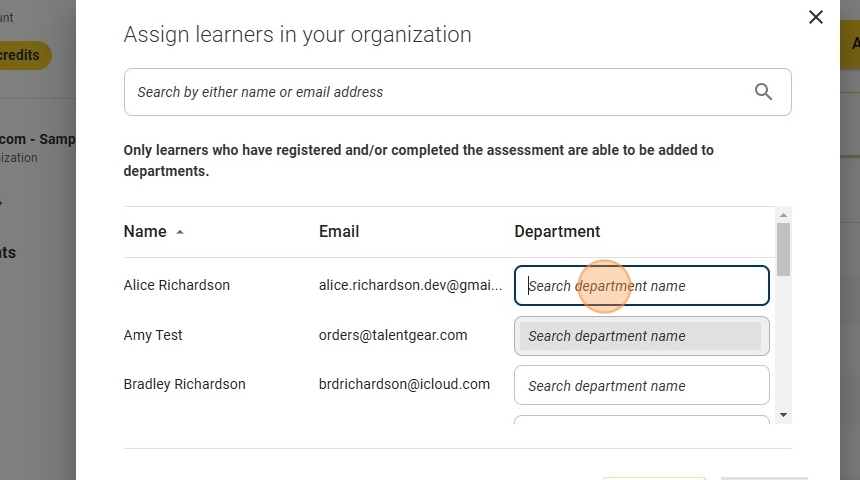Select the Bradley Richardson name cell

(x=184, y=385)
